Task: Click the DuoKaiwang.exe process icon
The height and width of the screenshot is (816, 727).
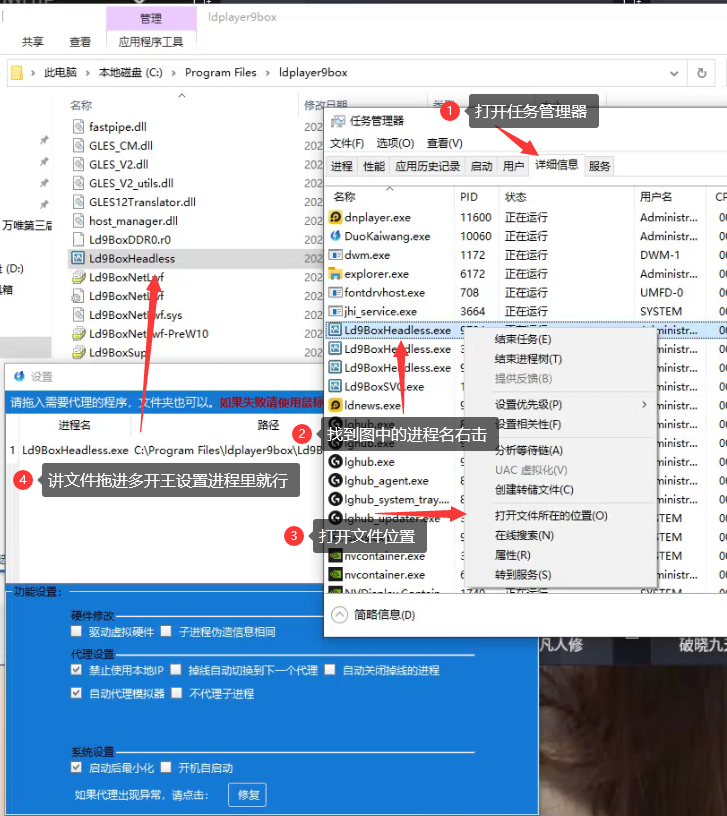Action: click(336, 236)
